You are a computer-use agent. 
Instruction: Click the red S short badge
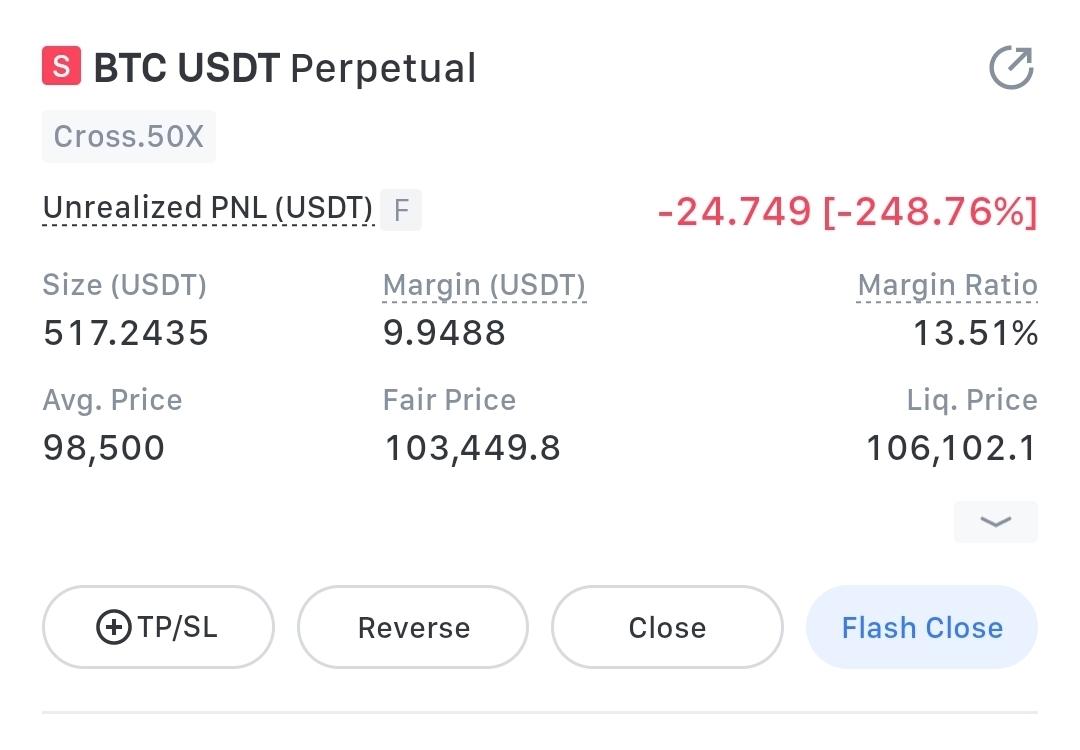point(61,66)
